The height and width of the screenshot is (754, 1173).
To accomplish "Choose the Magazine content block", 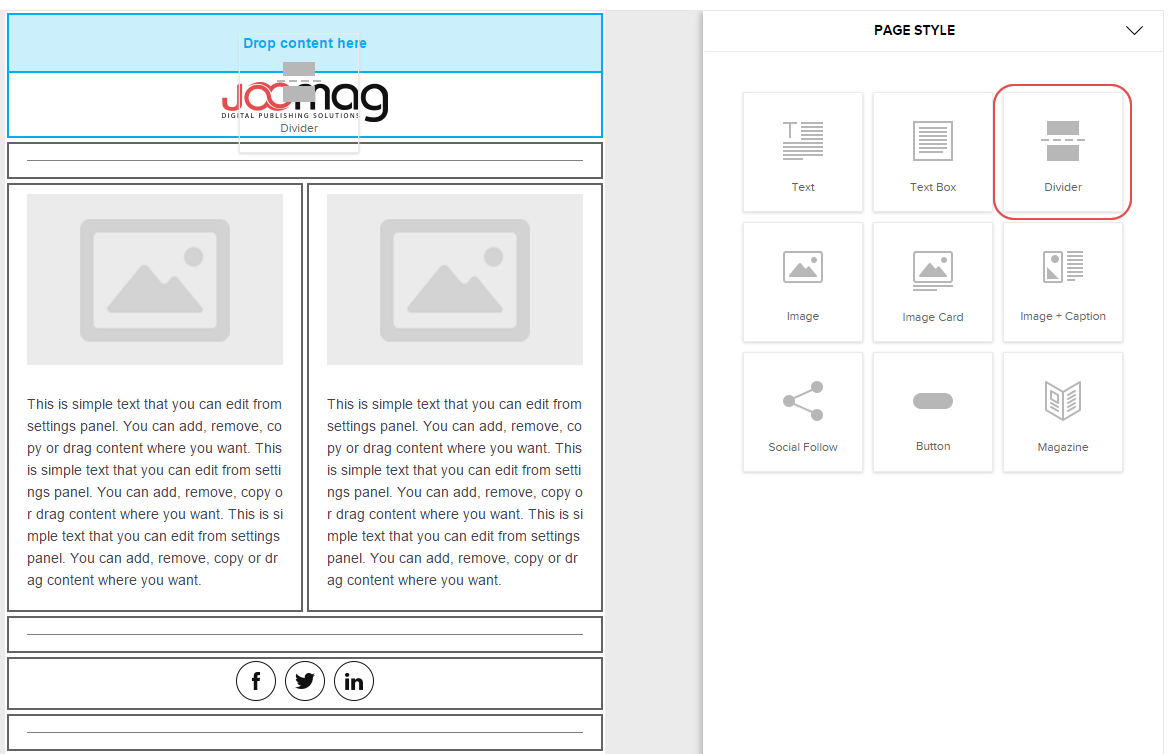I will 1062,412.
